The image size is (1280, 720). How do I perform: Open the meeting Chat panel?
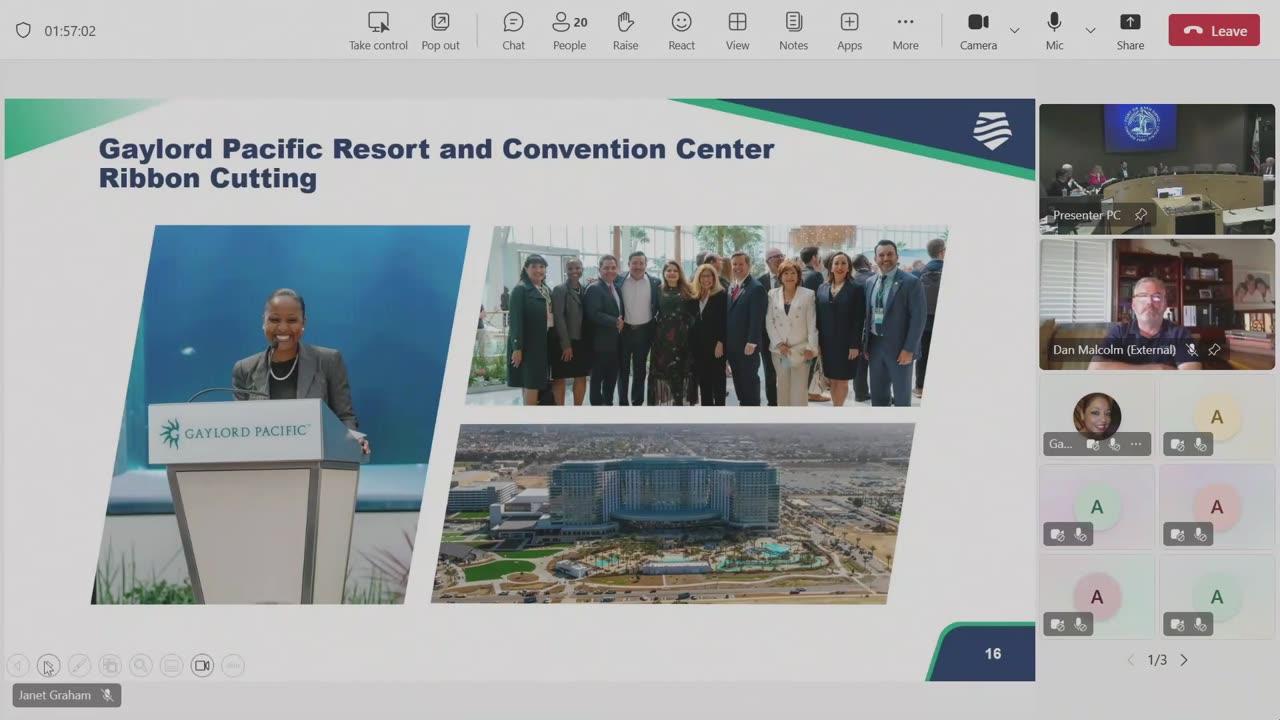513,31
